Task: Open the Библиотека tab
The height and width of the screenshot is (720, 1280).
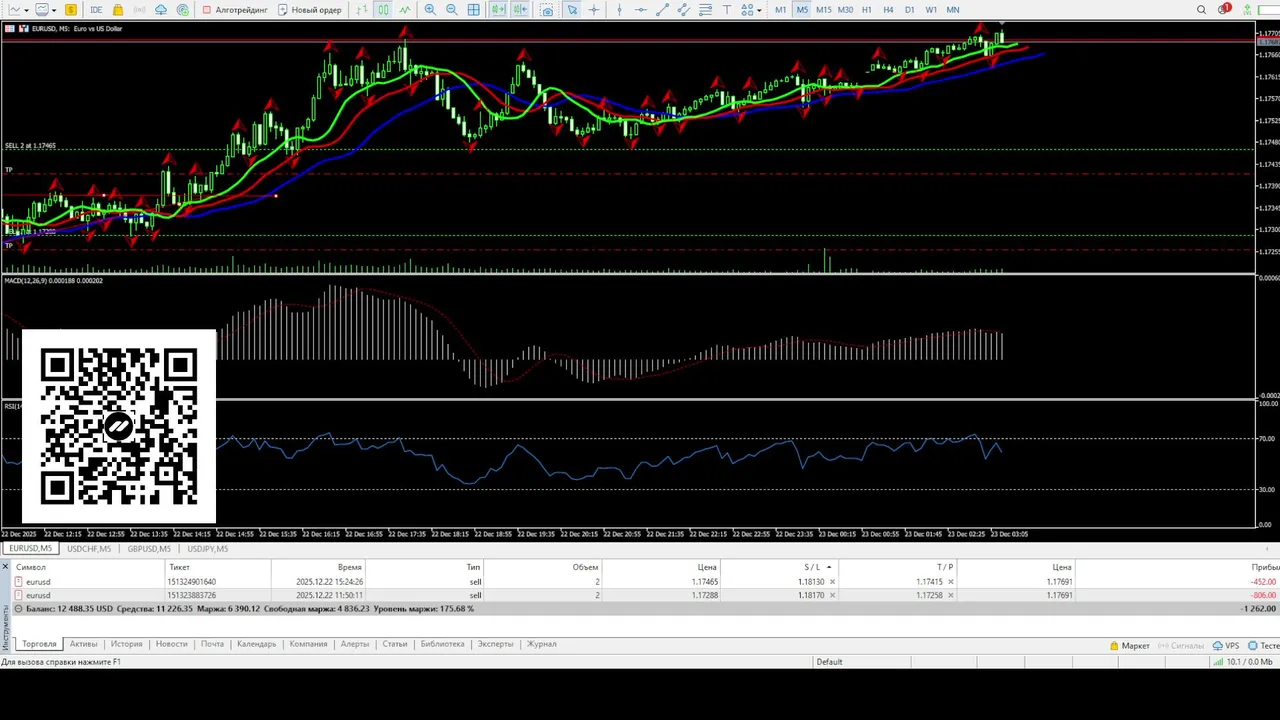Action: 442,644
